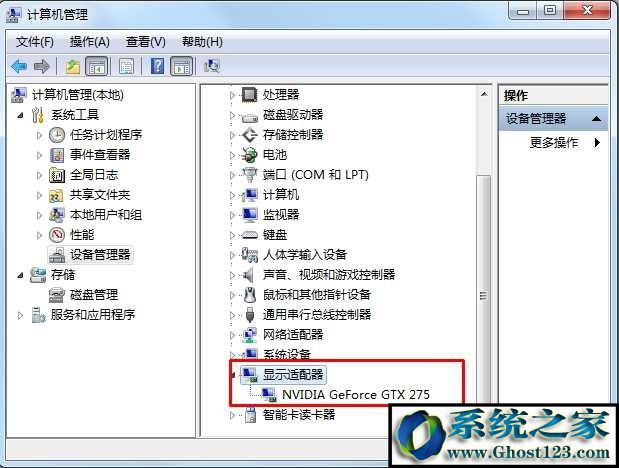The height and width of the screenshot is (468, 619).
Task: Open the 查看(V) menu
Action: [146, 41]
